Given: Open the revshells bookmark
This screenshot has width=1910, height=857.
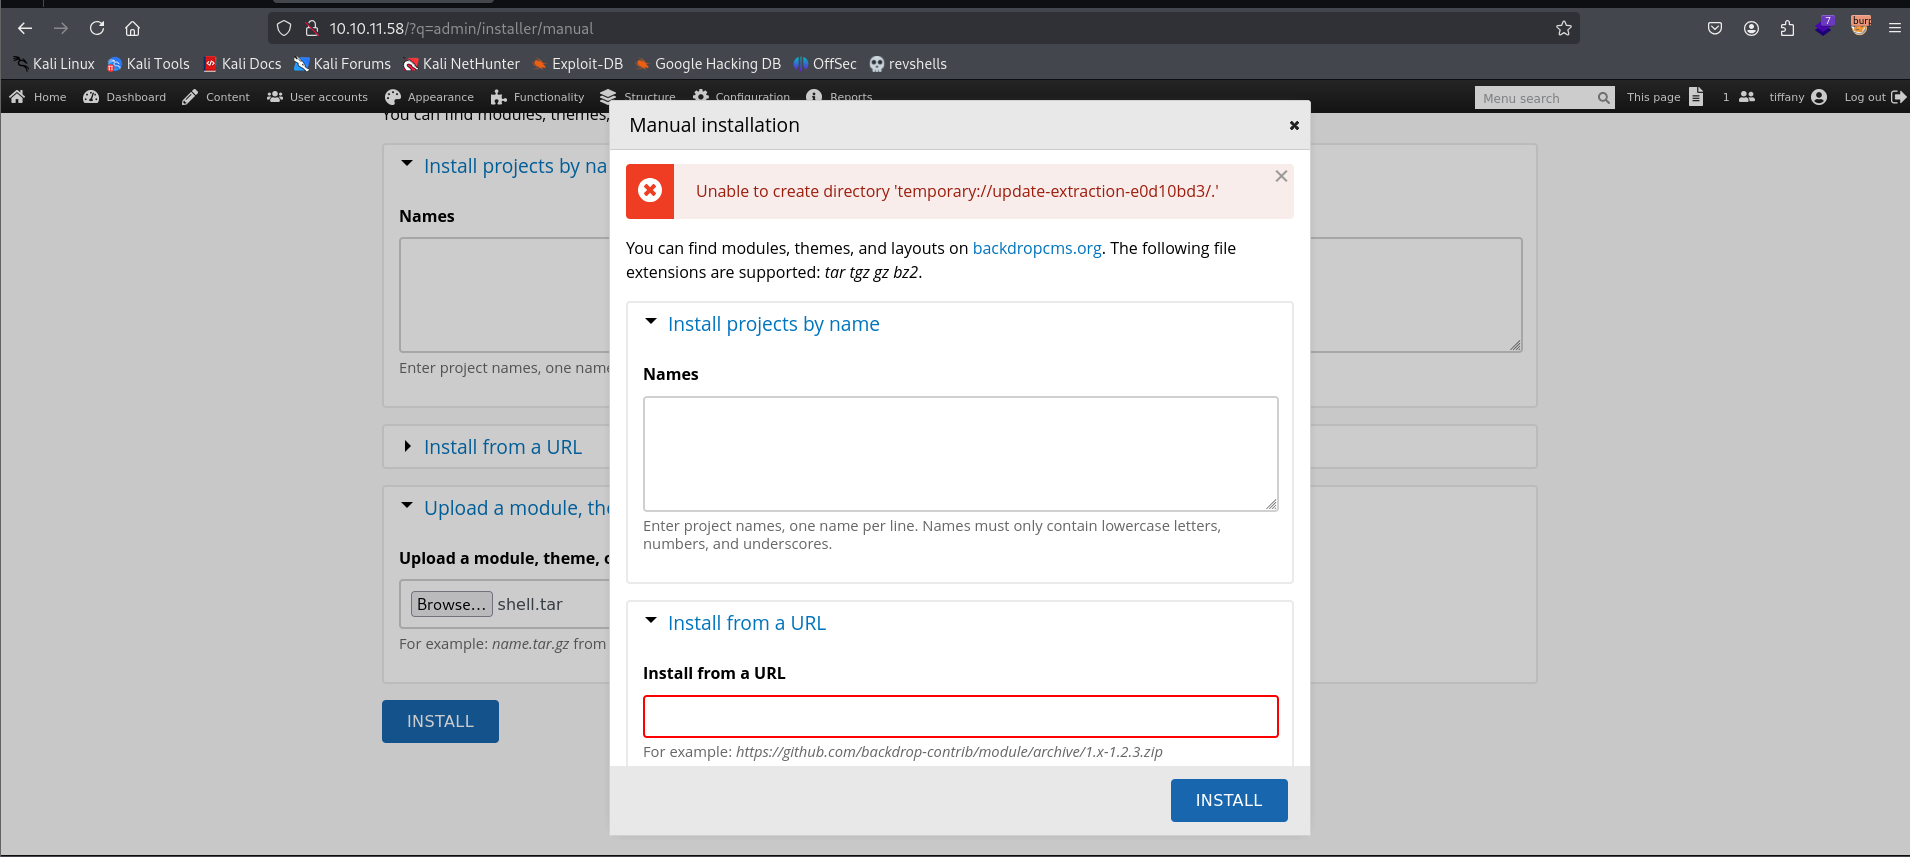Looking at the screenshot, I should [907, 64].
